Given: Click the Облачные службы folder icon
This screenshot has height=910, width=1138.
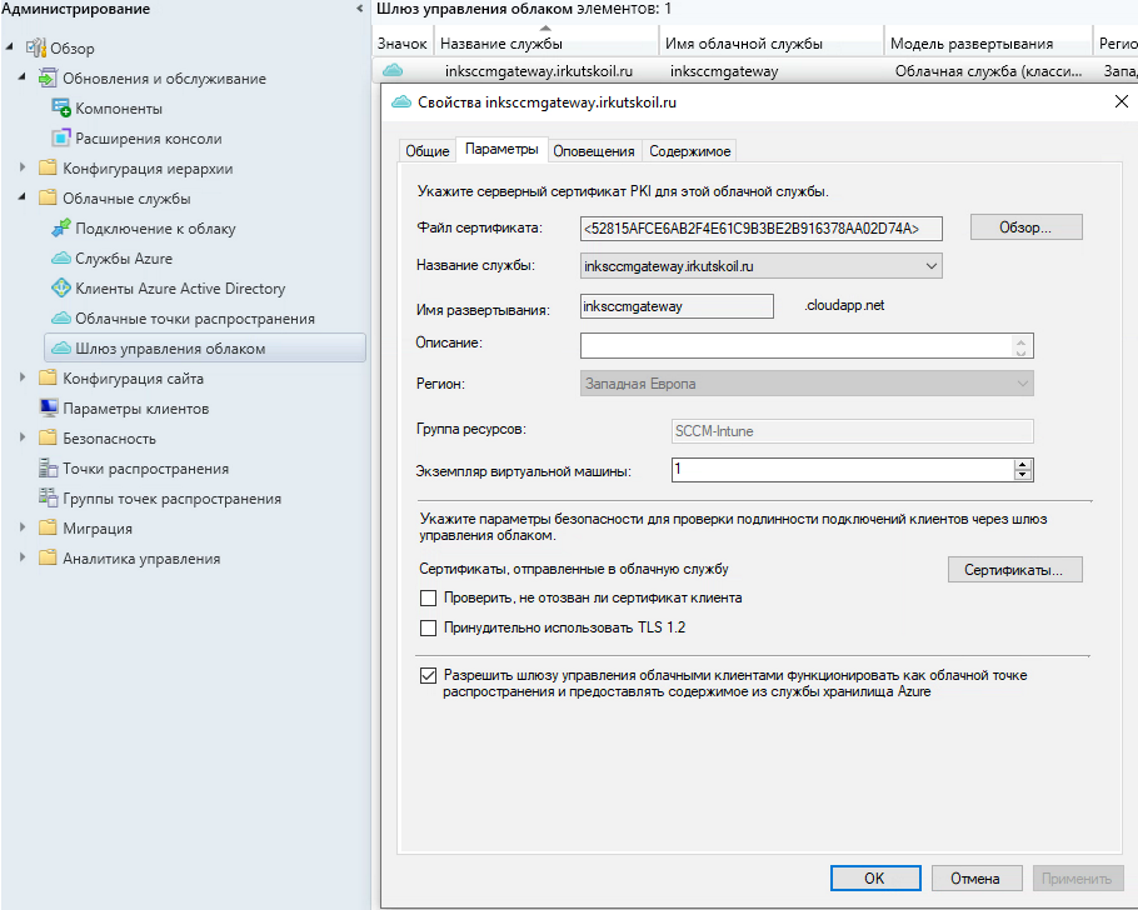Looking at the screenshot, I should pyautogui.click(x=48, y=197).
